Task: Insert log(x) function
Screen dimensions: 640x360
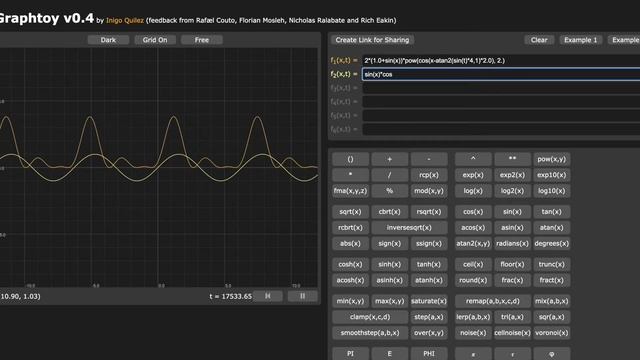Action: [473, 191]
